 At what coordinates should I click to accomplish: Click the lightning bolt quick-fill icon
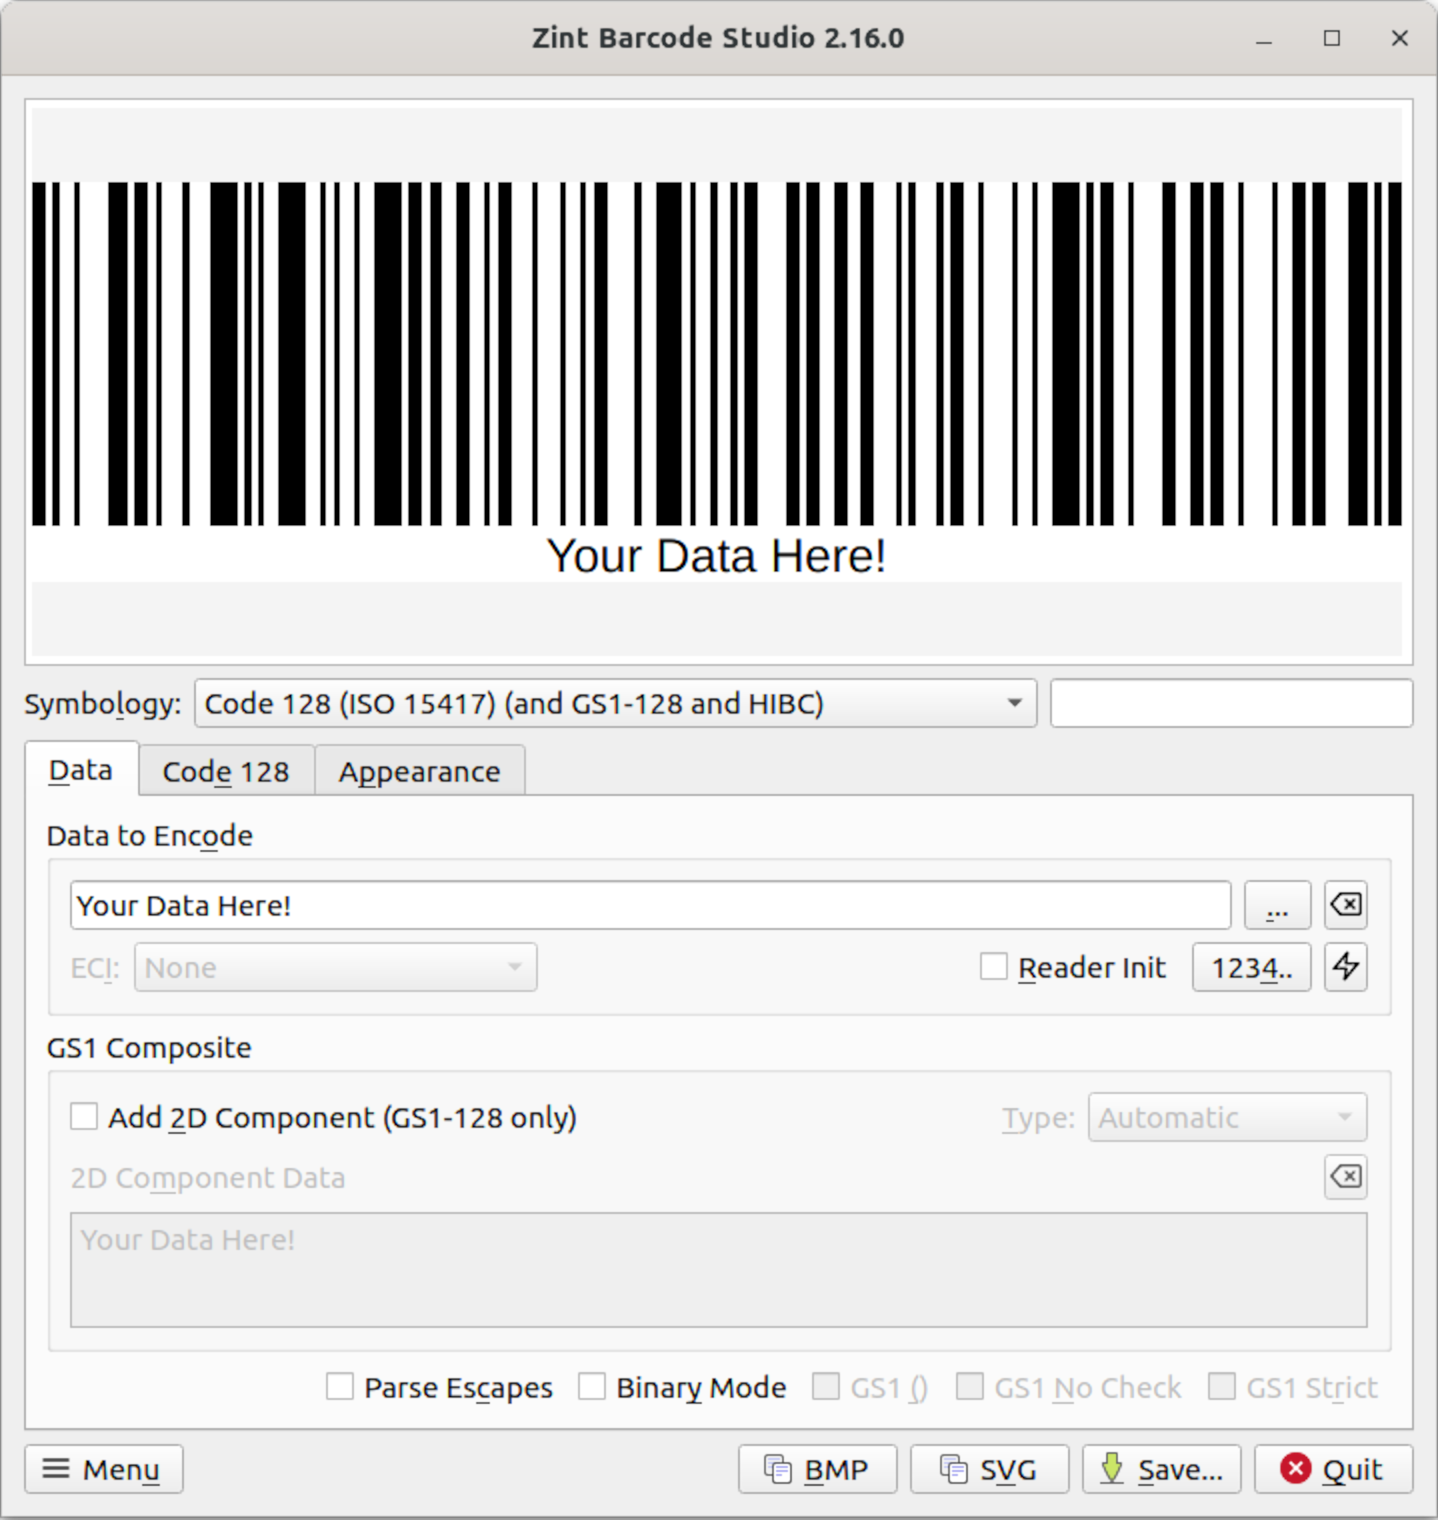coord(1345,967)
